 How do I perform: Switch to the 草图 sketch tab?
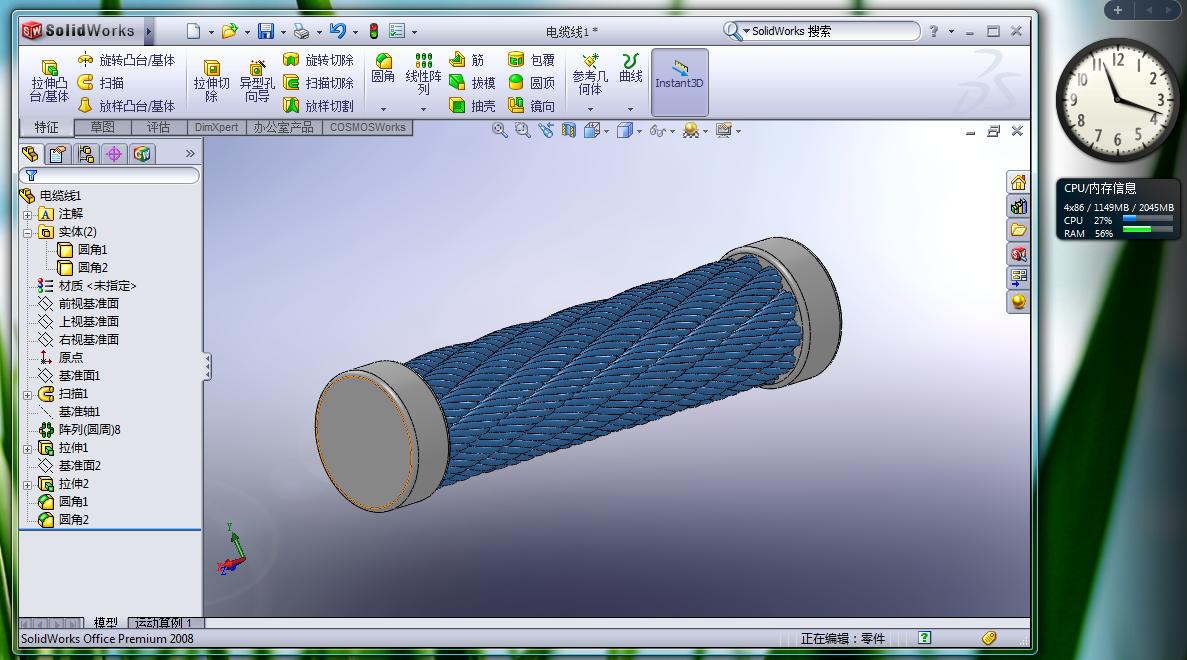coord(102,127)
